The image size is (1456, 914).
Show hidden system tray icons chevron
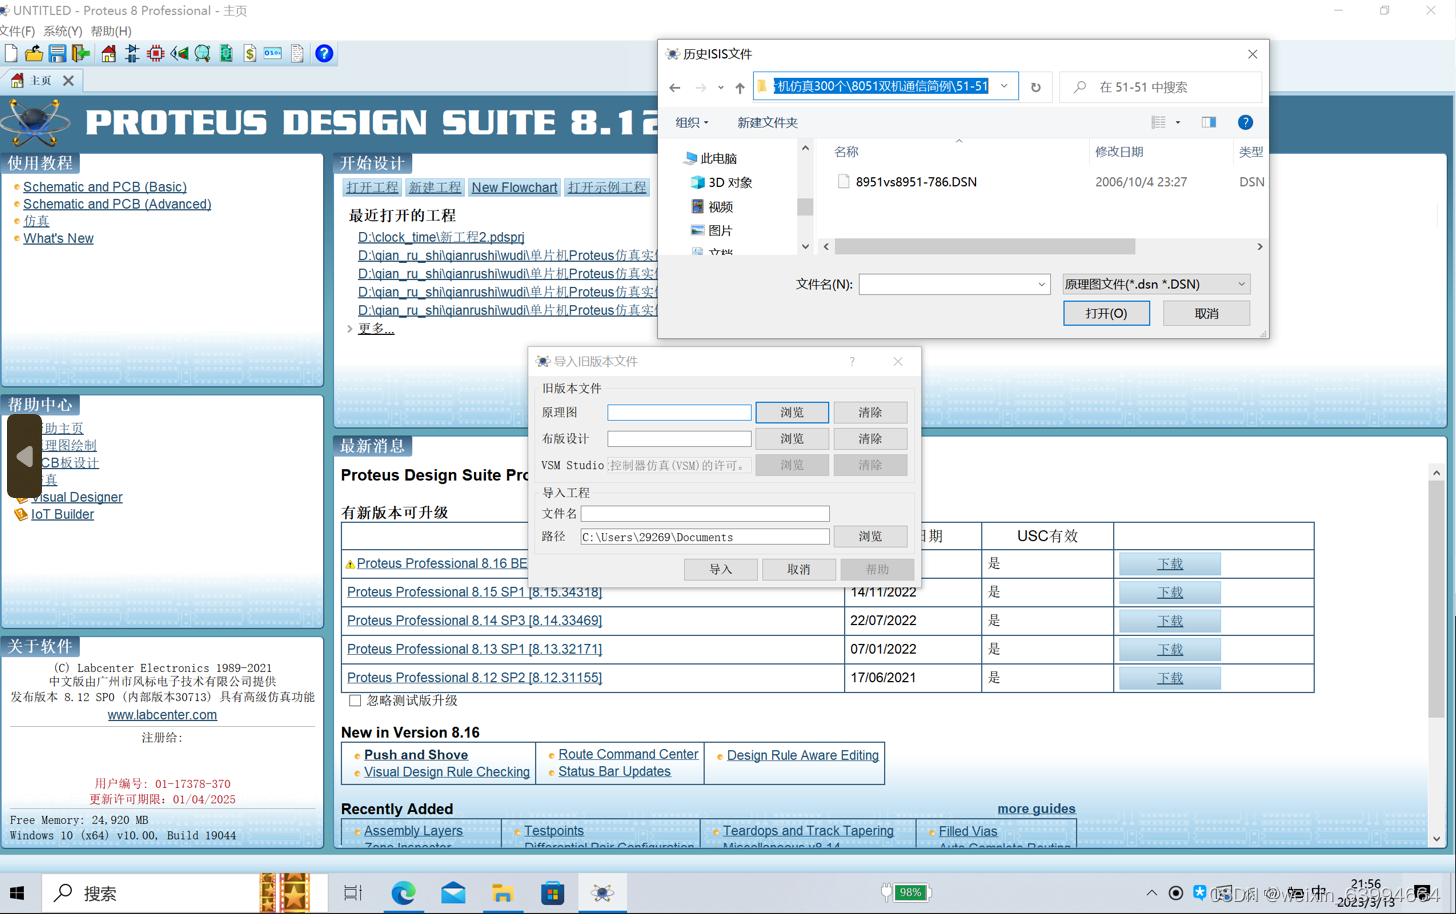[1151, 893]
